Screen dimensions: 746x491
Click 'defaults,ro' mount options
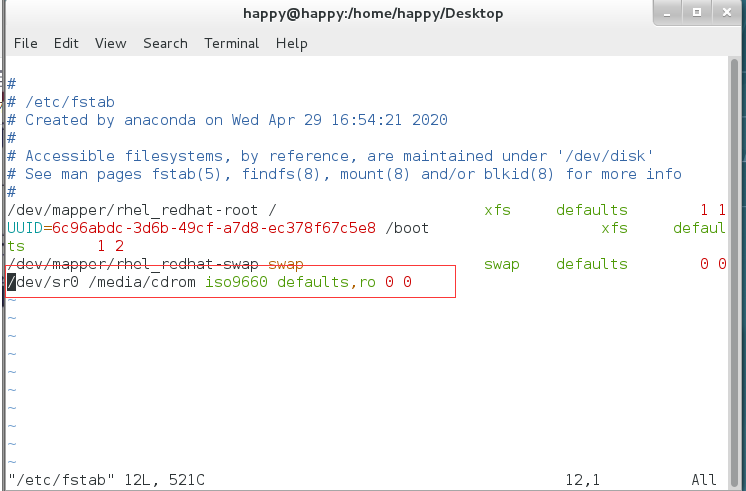tap(326, 282)
